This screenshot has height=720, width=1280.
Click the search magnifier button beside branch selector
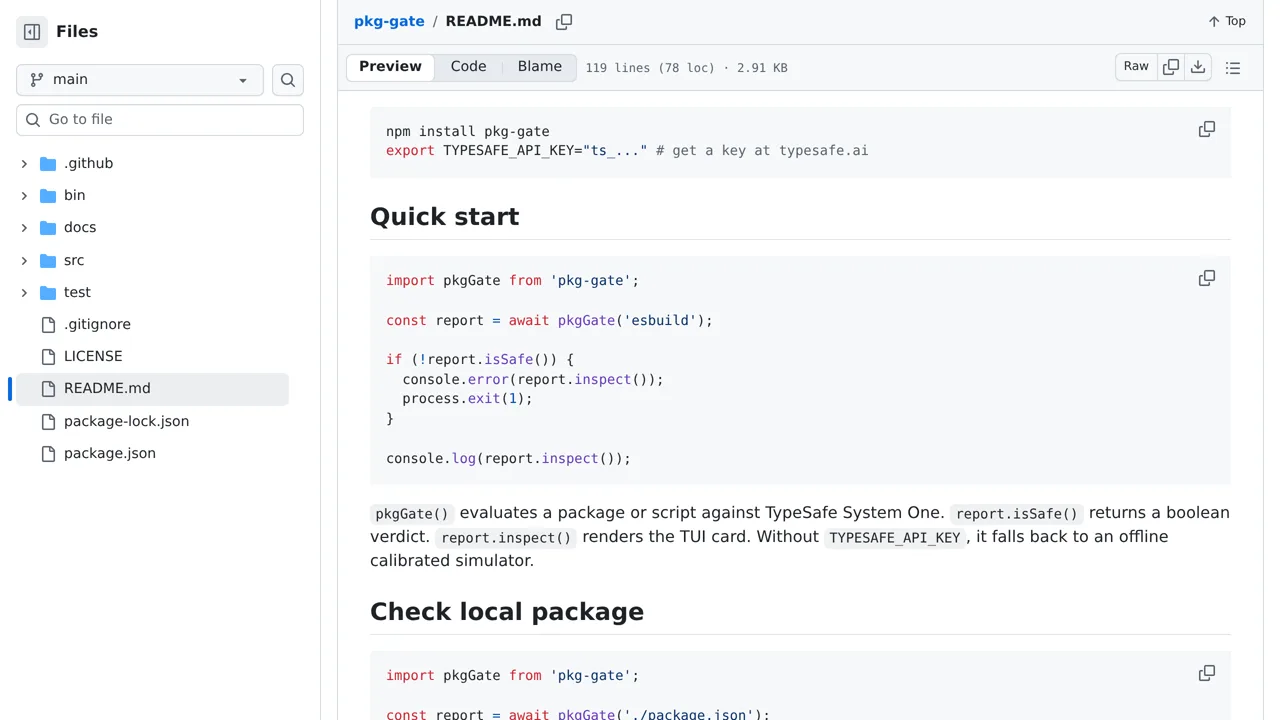(288, 80)
